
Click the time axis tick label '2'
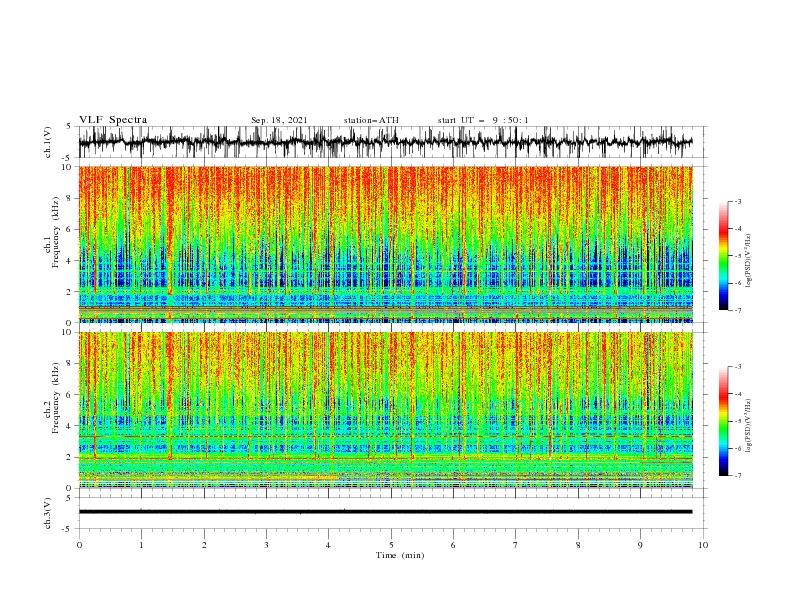tap(204, 545)
